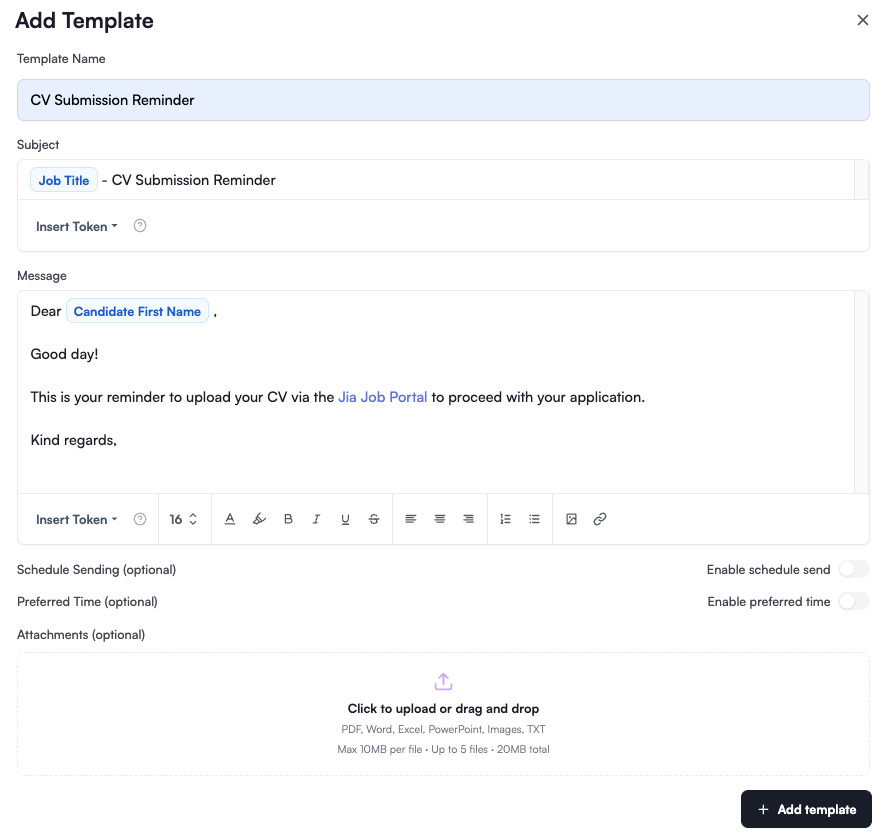Click the Add template button
Viewport: 886px width, 840px height.
[806, 809]
